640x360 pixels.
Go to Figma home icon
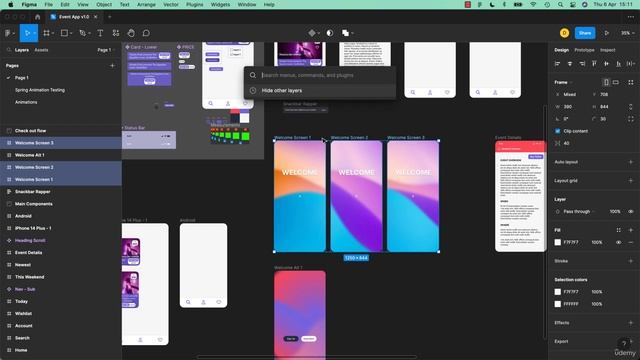[x=38, y=17]
